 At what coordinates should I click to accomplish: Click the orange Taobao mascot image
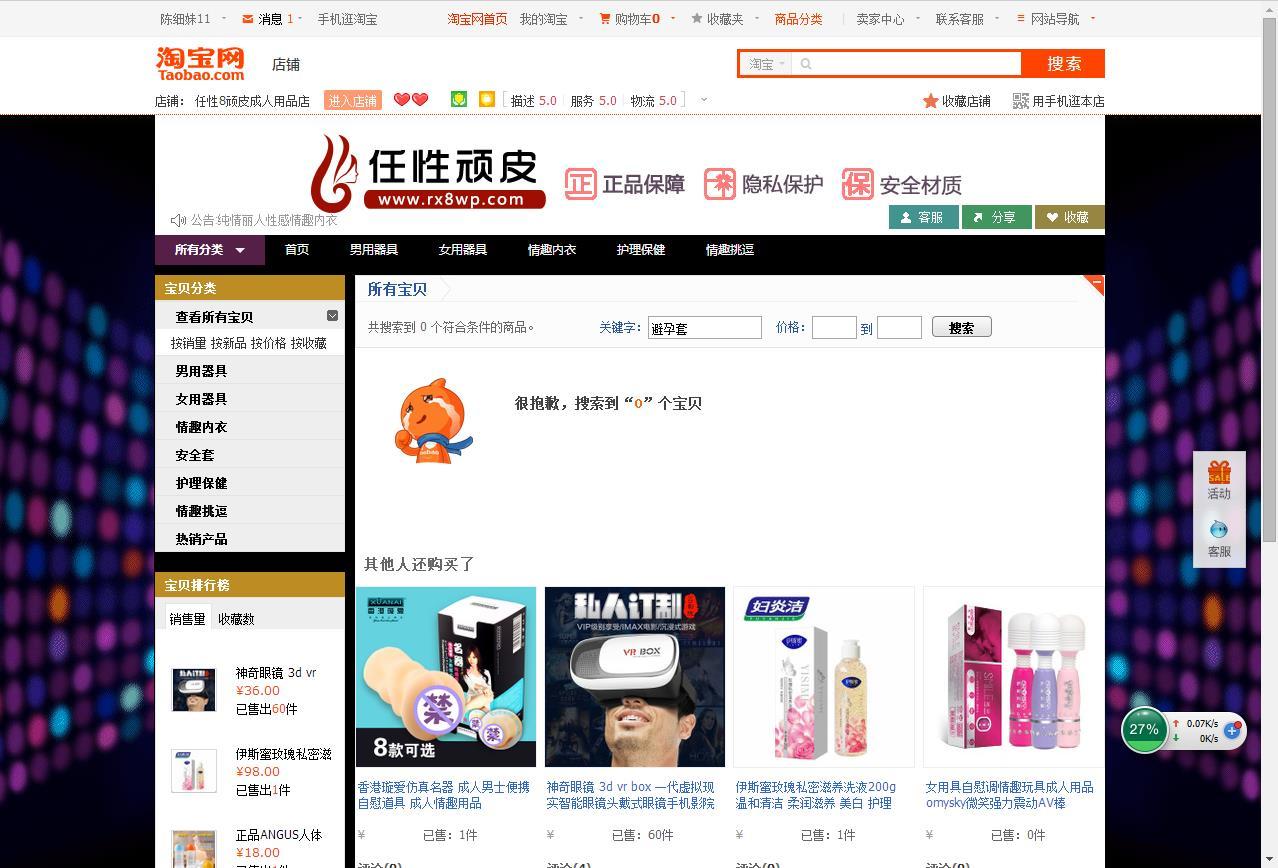[435, 420]
